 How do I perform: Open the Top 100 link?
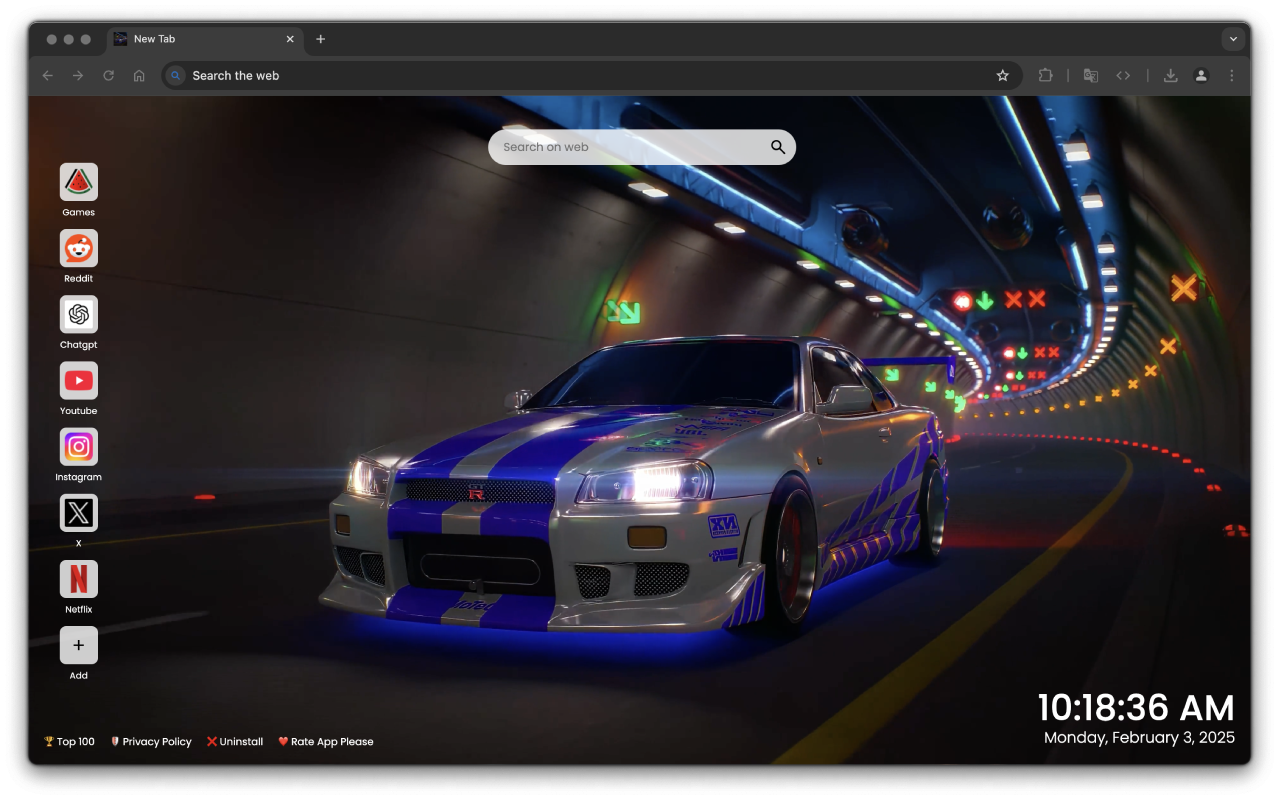tap(69, 742)
